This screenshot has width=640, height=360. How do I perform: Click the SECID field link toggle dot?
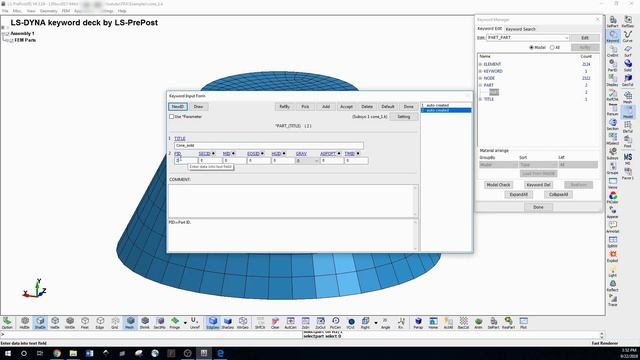tap(213, 153)
